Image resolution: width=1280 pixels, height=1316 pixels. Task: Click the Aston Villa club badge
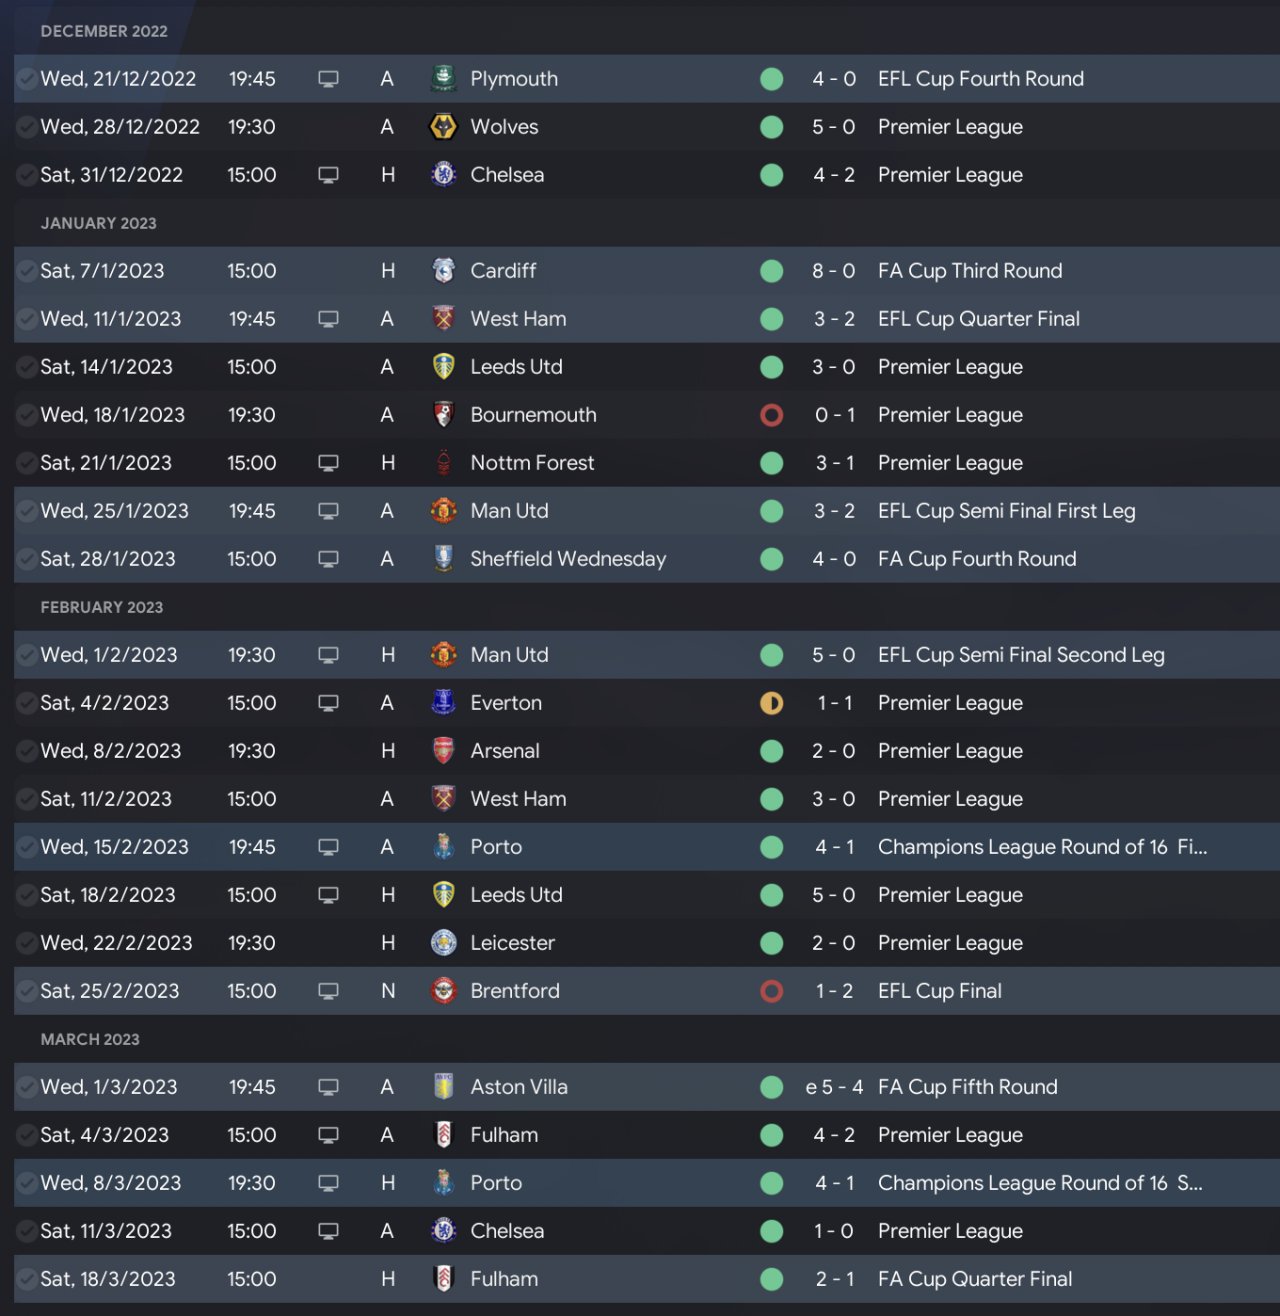pos(443,1087)
